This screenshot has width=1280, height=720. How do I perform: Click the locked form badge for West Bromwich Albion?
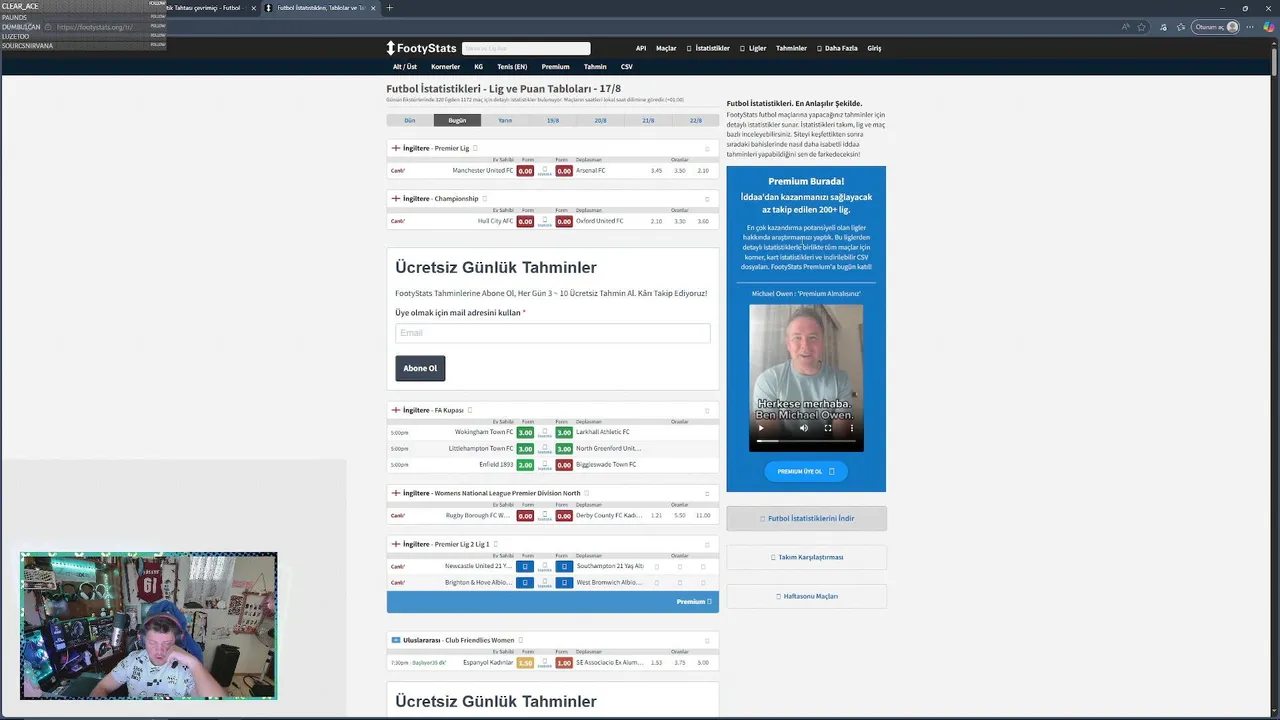564,582
